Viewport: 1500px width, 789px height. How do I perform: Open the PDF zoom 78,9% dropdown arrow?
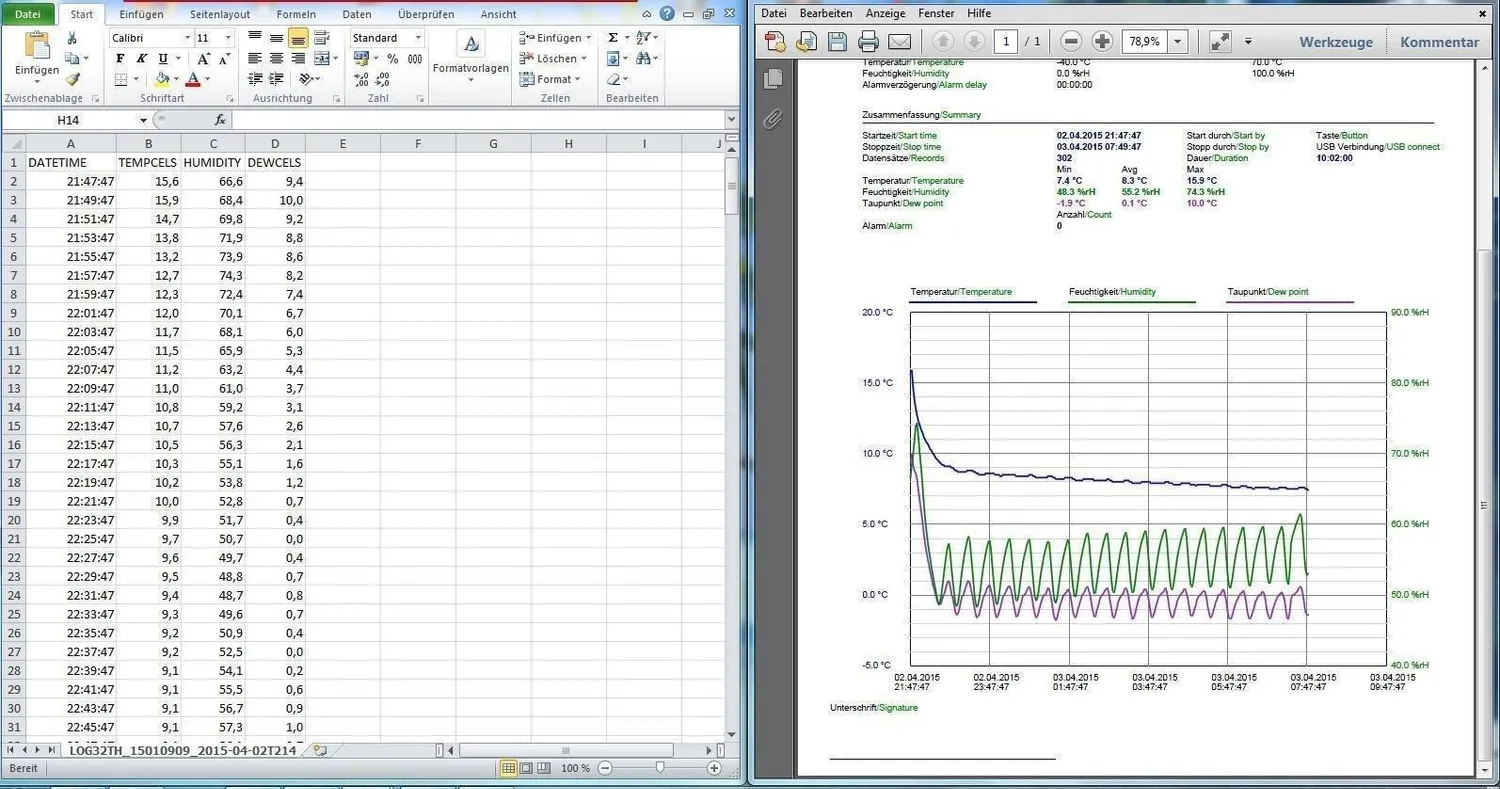coord(1178,42)
